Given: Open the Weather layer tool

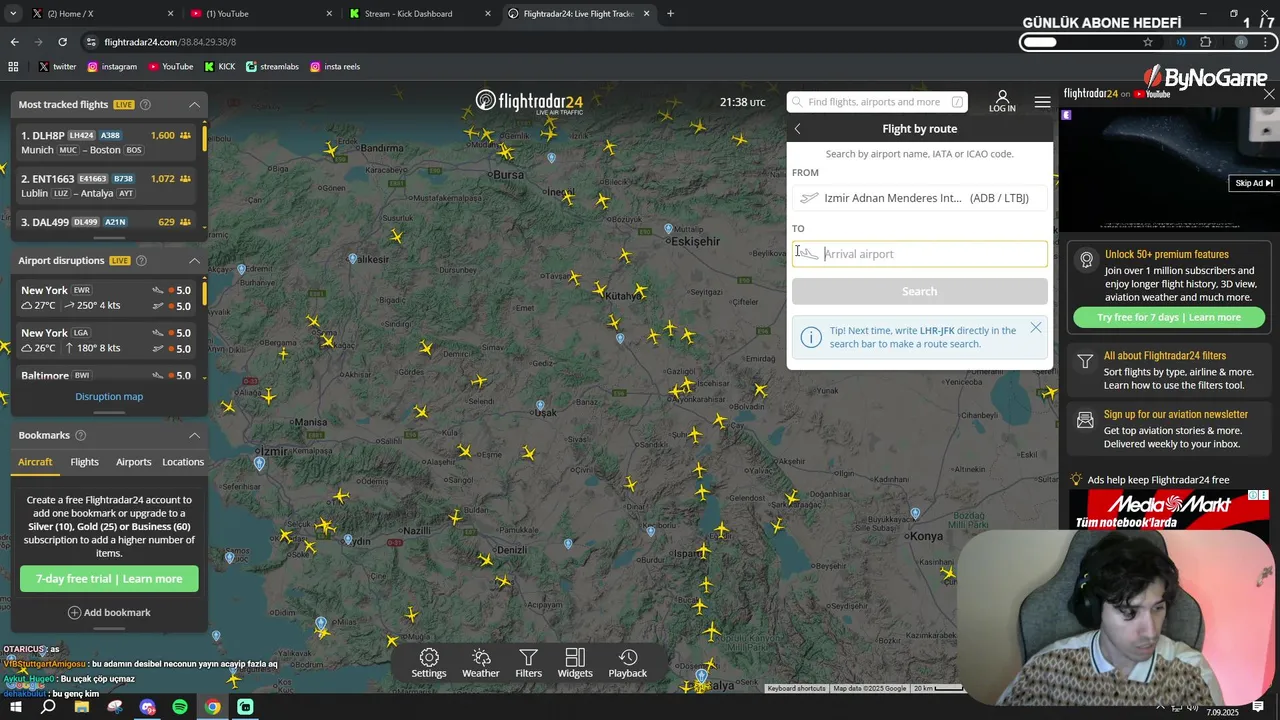Looking at the screenshot, I should pyautogui.click(x=481, y=663).
